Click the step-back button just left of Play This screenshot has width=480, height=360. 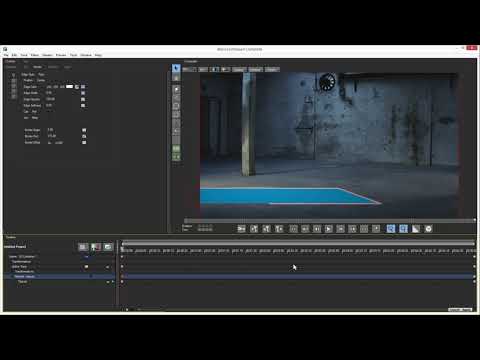(x=317, y=229)
